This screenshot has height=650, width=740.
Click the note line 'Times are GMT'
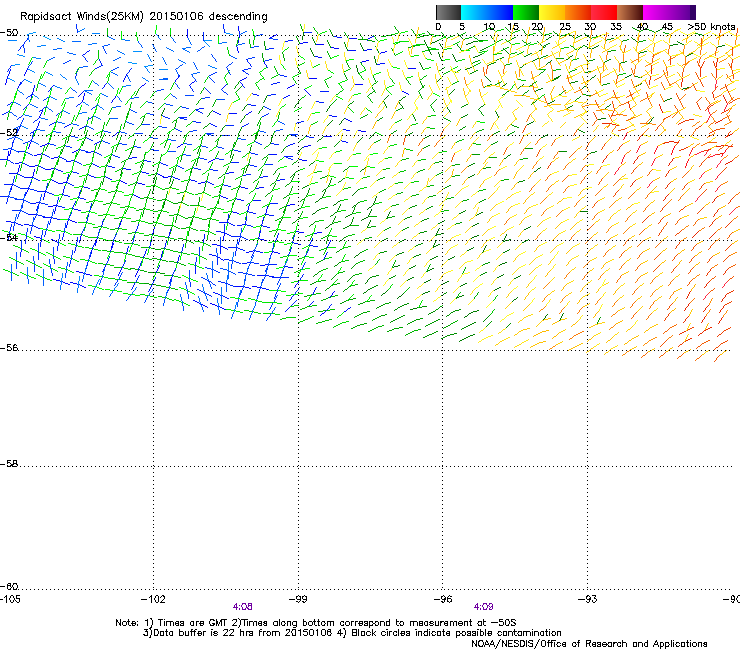pos(192,623)
